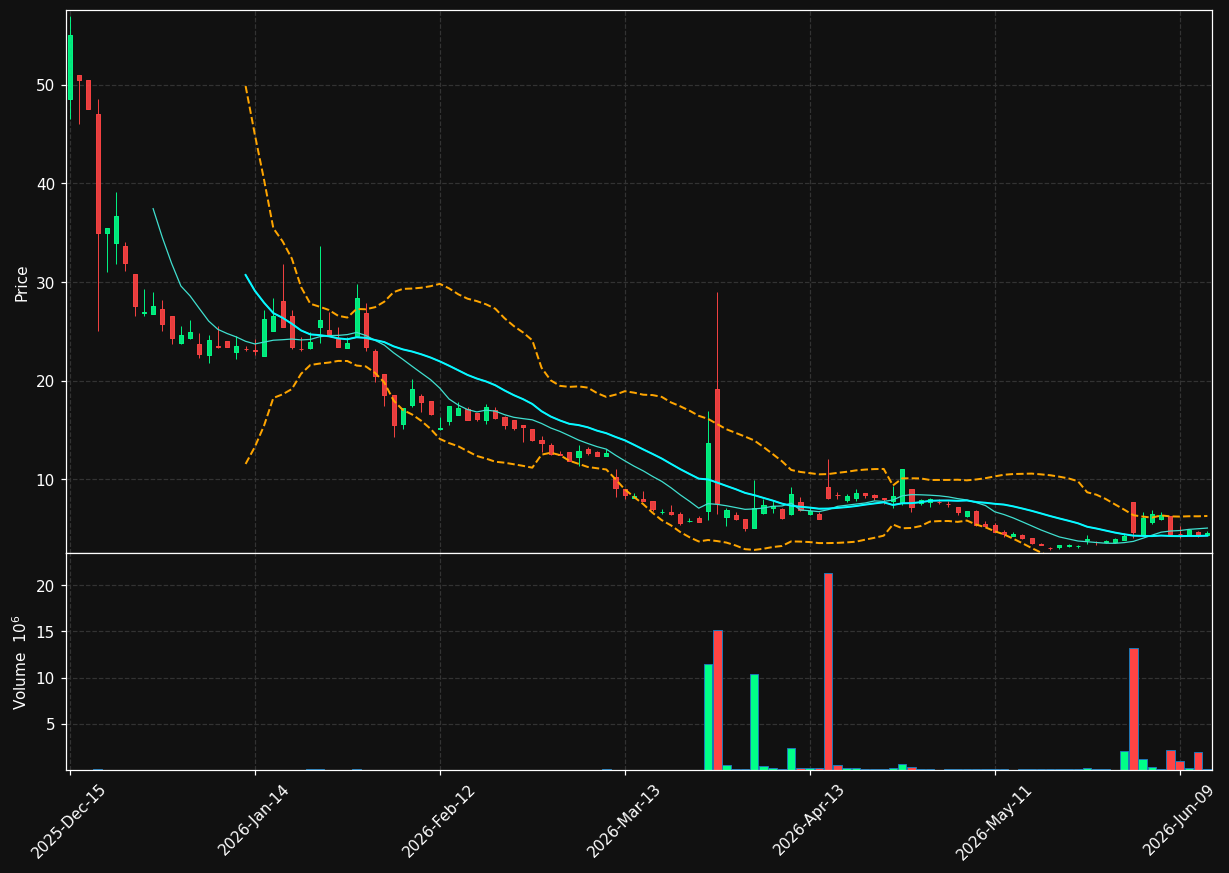Click the 2026-Mar-13 date label
The height and width of the screenshot is (873, 1229).
pos(623,822)
